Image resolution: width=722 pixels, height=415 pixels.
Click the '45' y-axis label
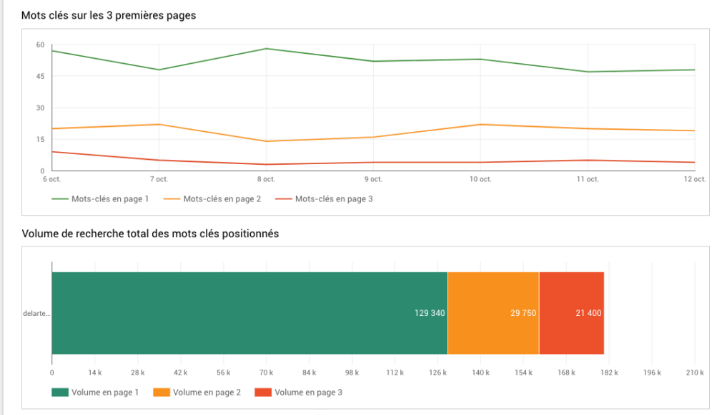tap(41, 76)
